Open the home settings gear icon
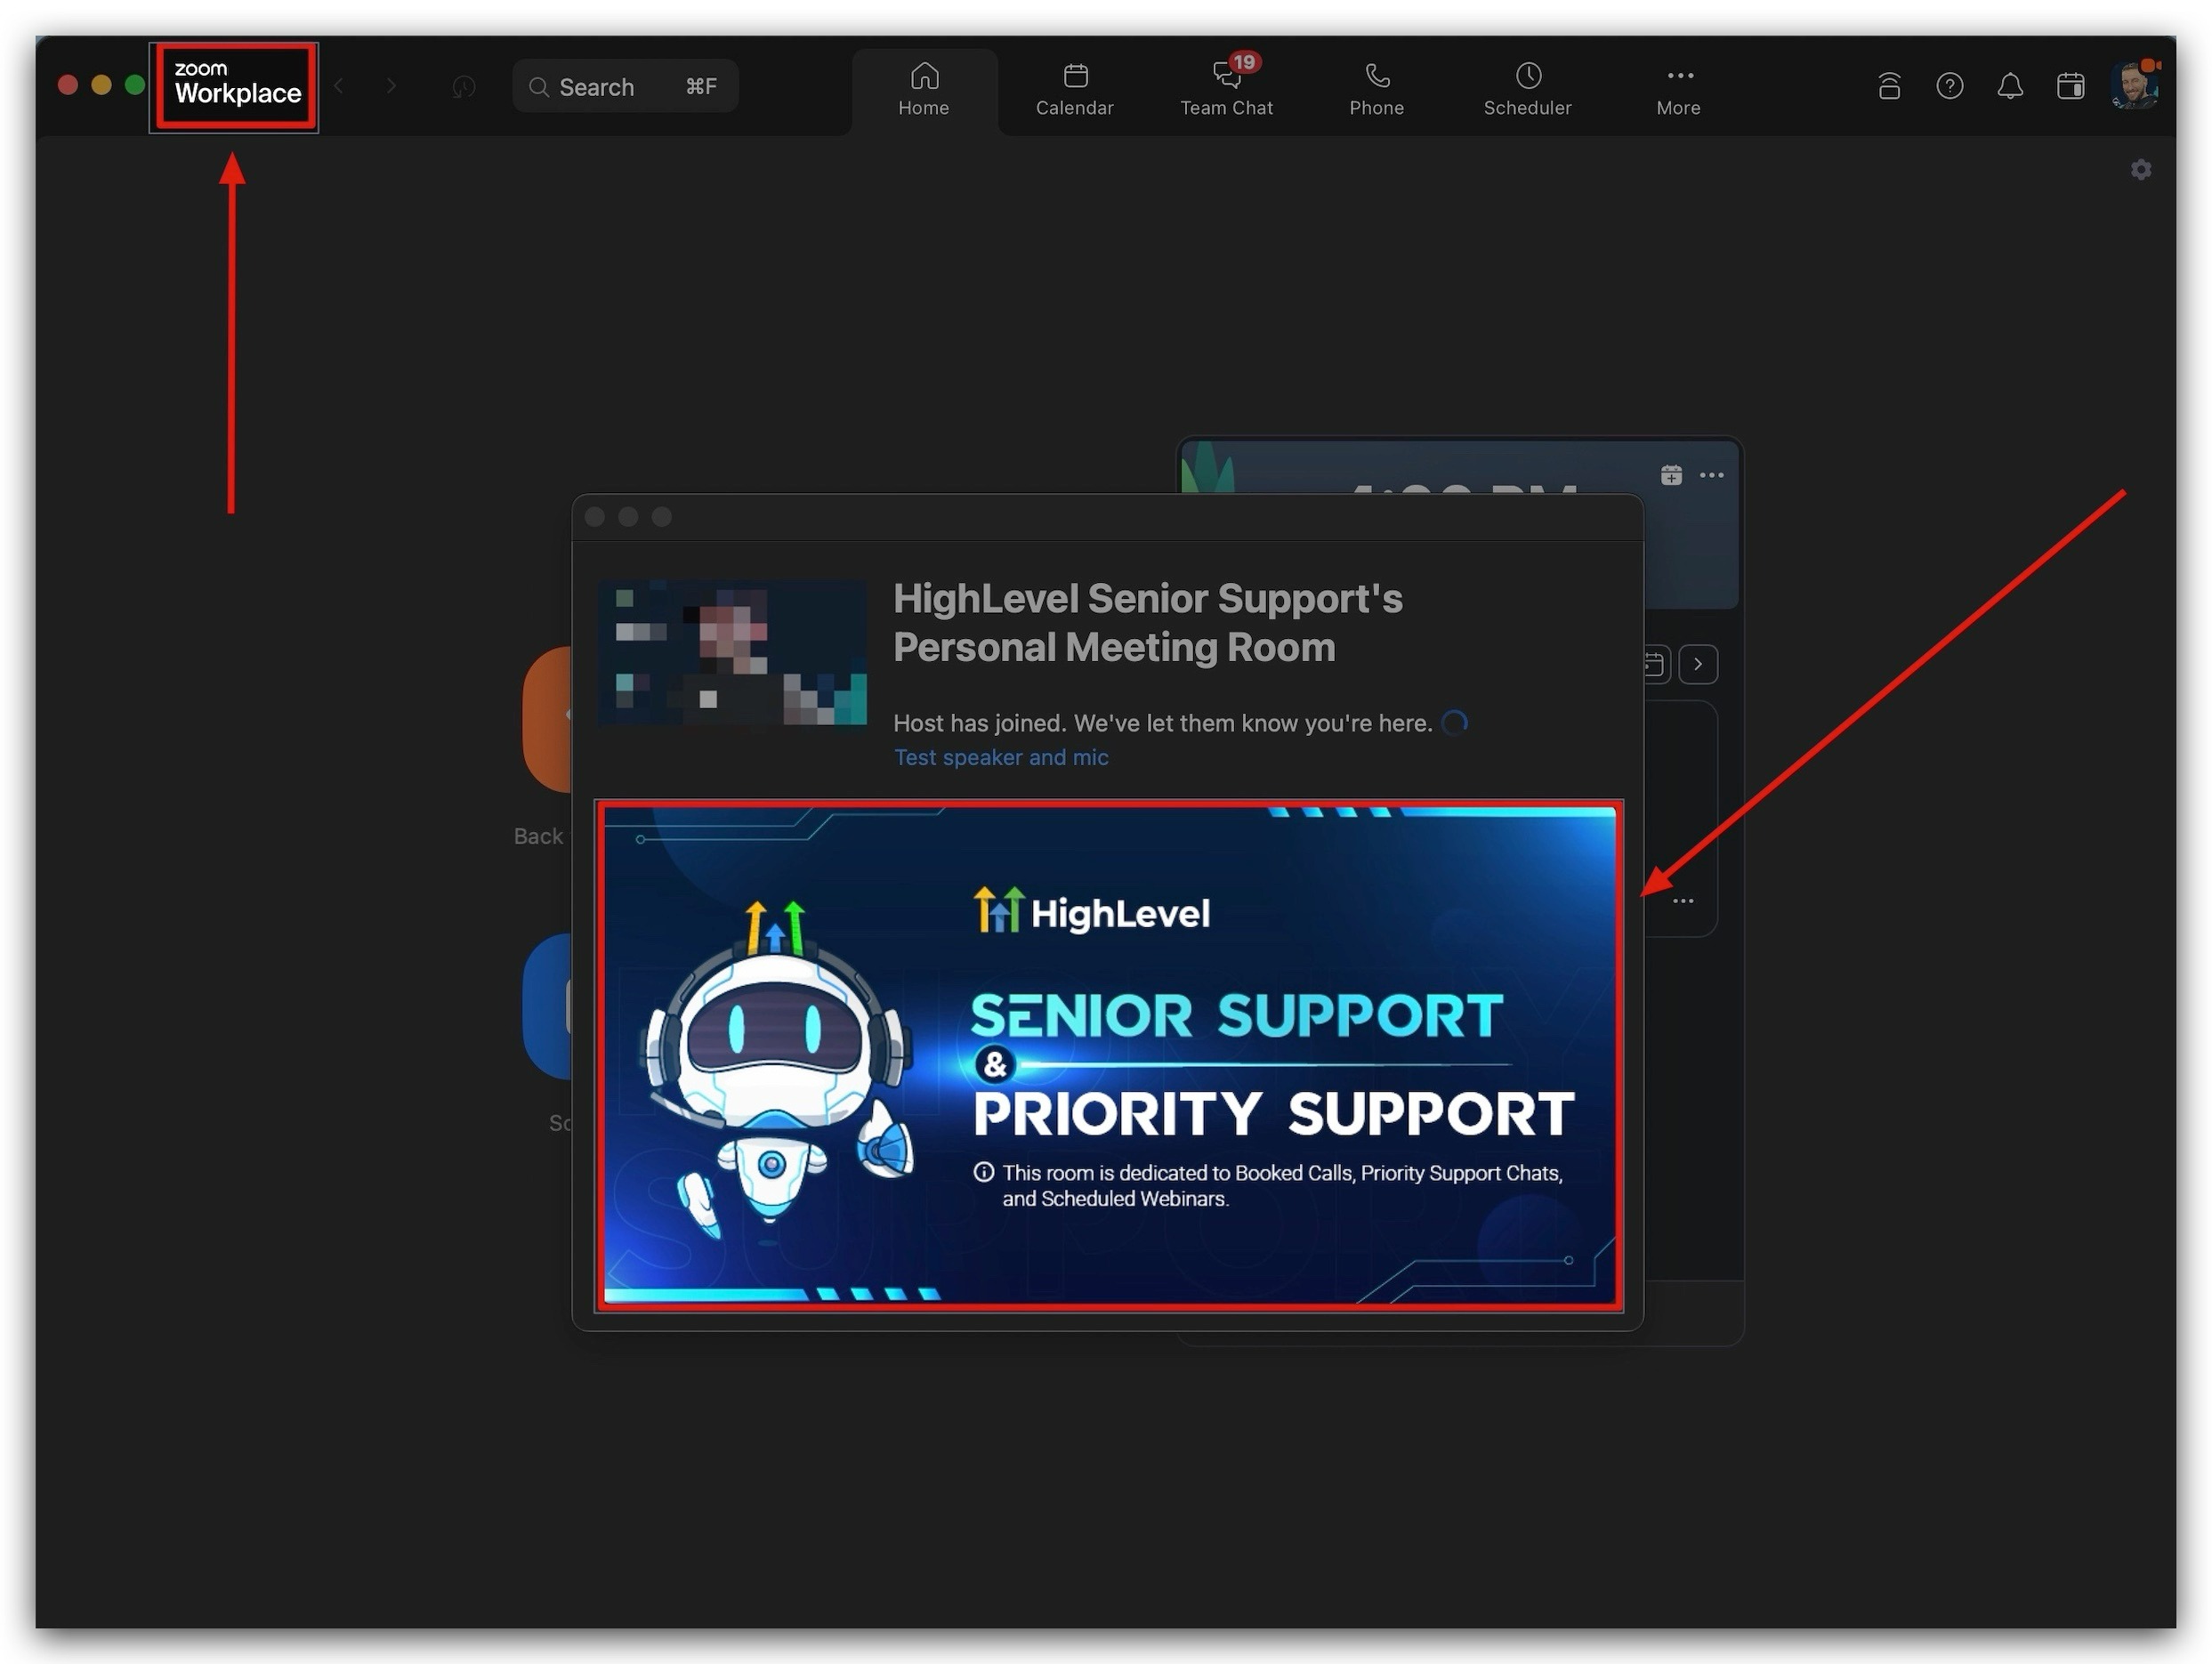2212x1664 pixels. point(2140,170)
